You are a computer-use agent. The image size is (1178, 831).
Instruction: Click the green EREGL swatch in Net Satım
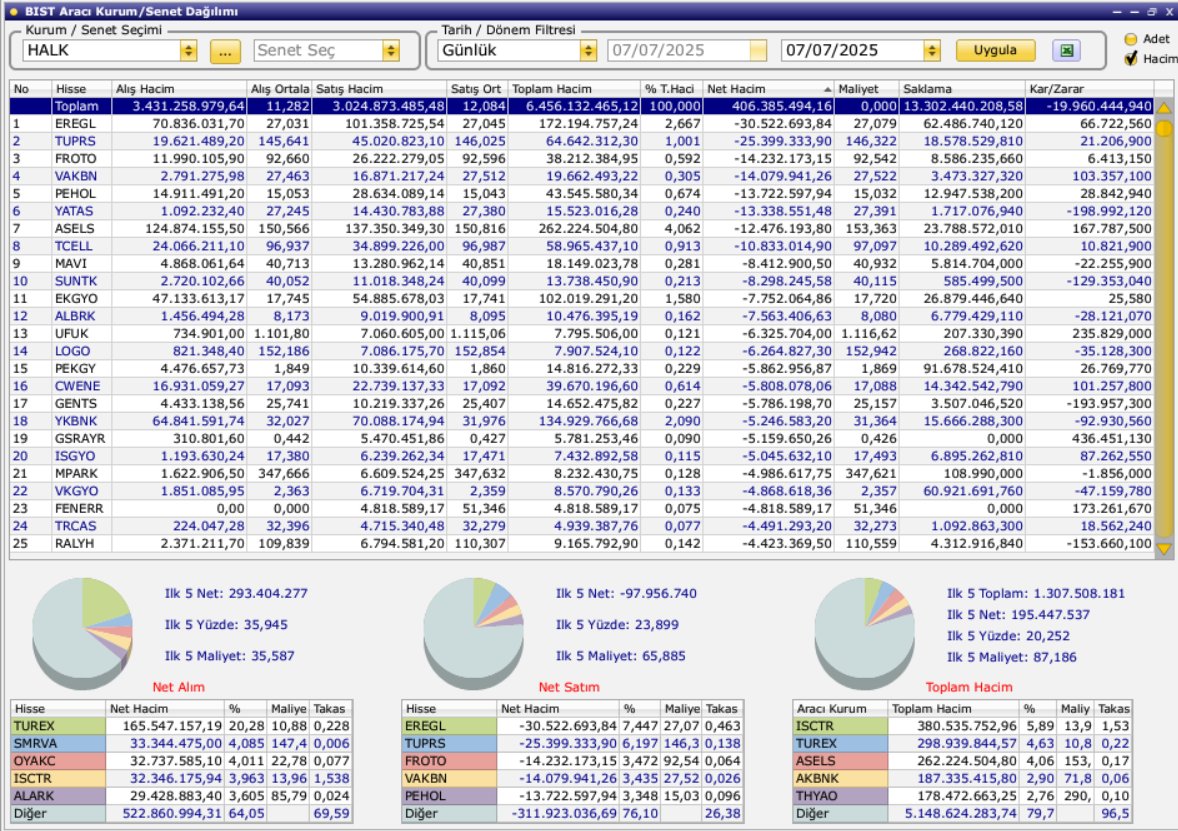pos(449,726)
